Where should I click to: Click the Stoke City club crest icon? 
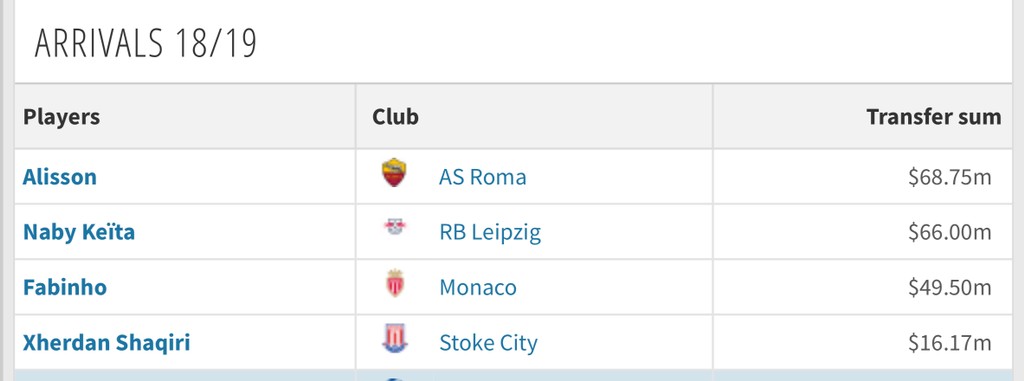pyautogui.click(x=394, y=339)
